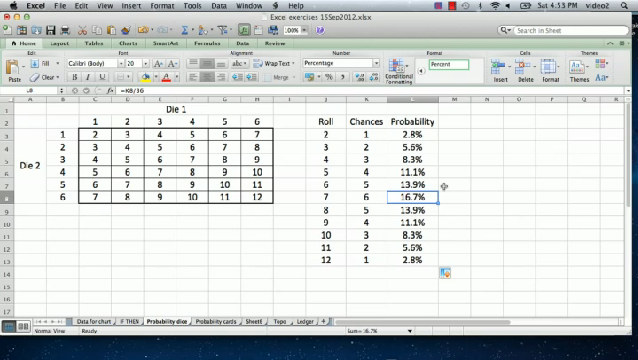The height and width of the screenshot is (360, 638).
Task: Click the Delete cells icon
Action: (522, 65)
